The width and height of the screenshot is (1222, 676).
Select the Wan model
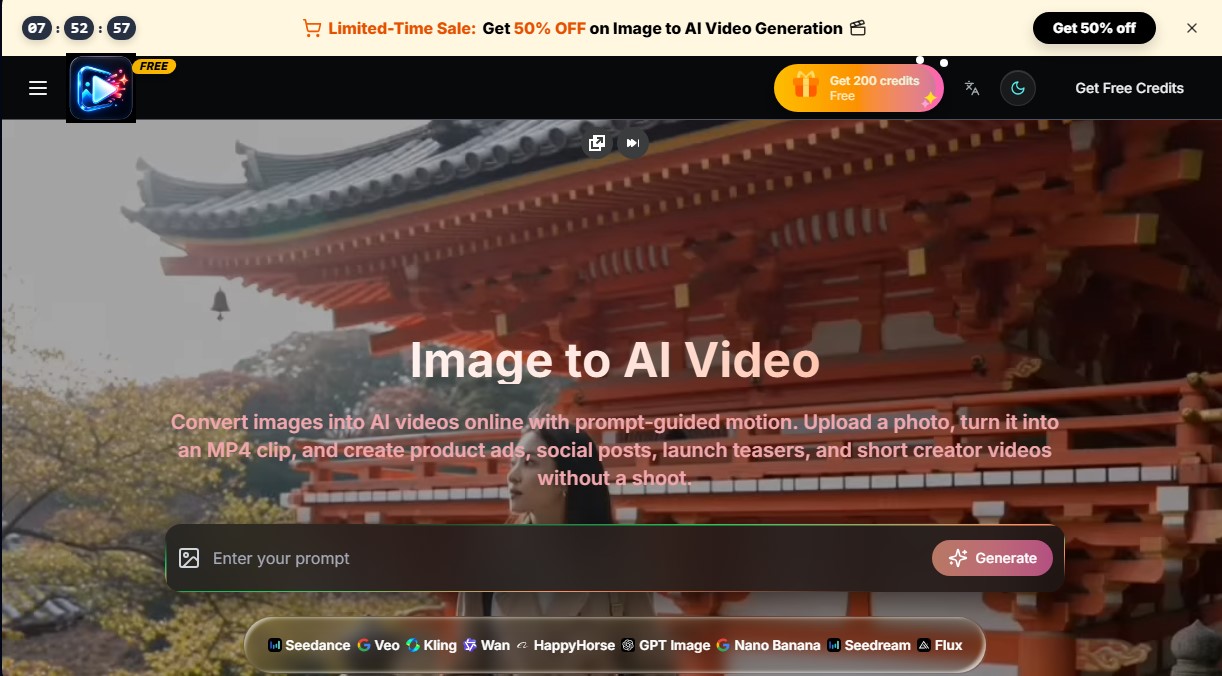point(486,645)
